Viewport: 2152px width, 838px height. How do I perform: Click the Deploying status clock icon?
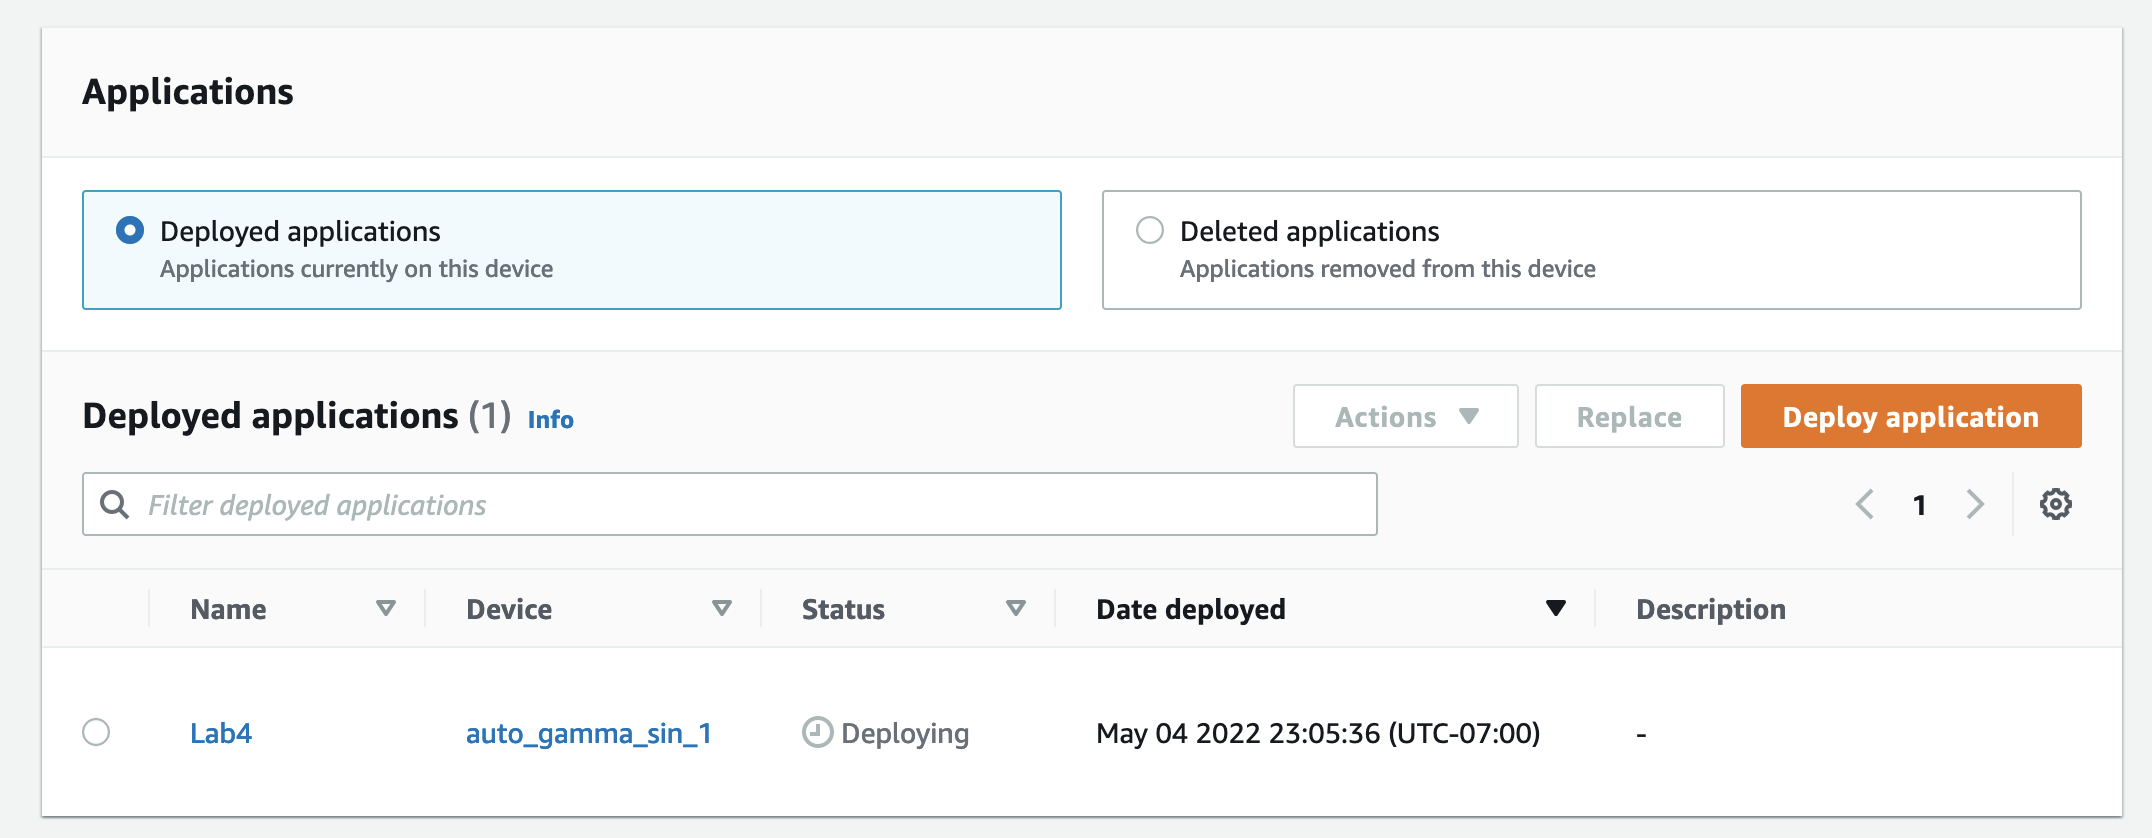[817, 732]
